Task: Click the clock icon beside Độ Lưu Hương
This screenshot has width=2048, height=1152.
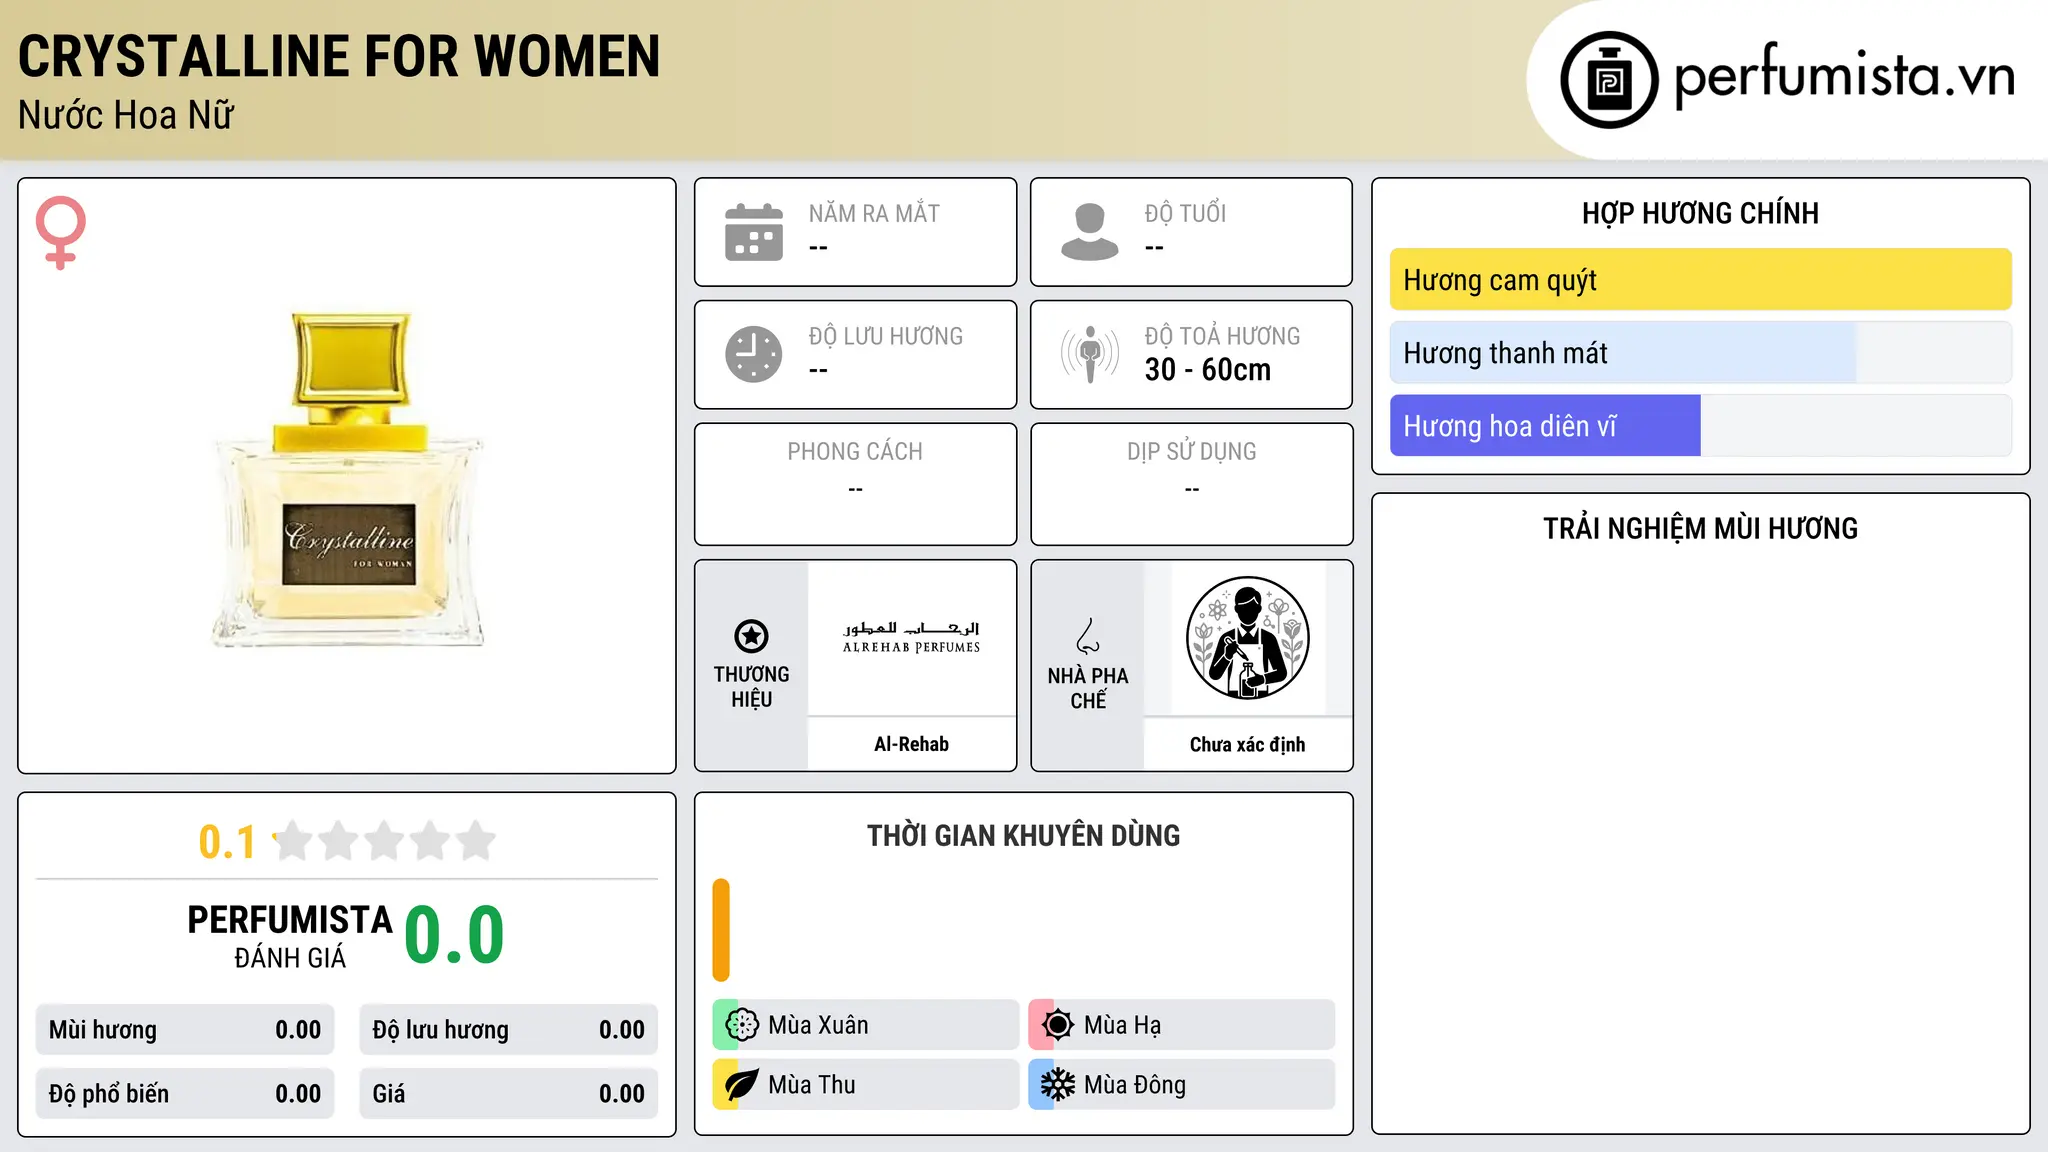Action: coord(754,354)
